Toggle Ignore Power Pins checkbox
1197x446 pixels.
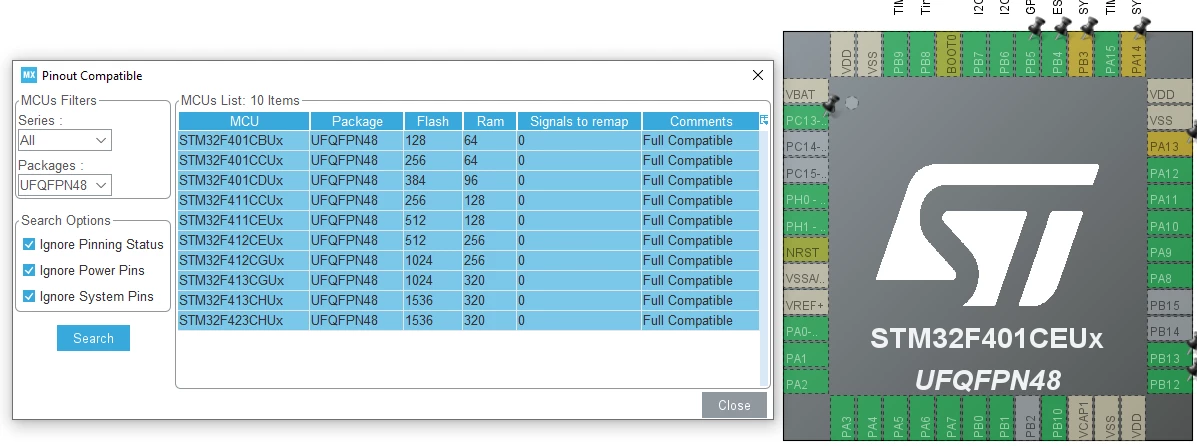(29, 270)
